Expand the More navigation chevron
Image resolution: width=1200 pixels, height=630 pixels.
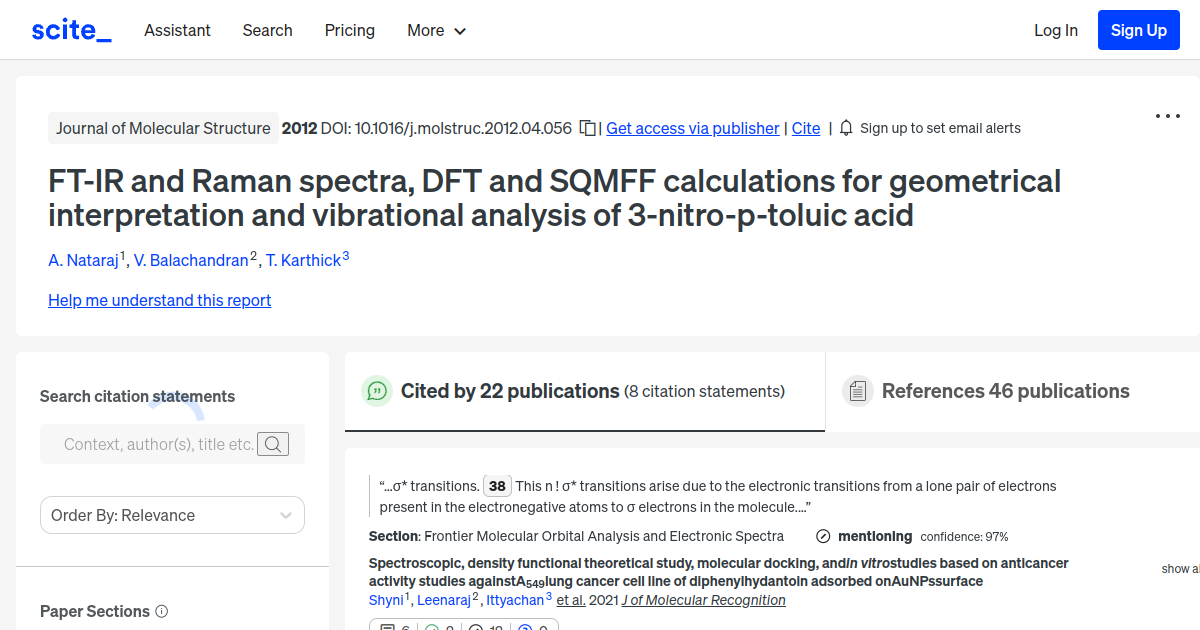tap(461, 31)
